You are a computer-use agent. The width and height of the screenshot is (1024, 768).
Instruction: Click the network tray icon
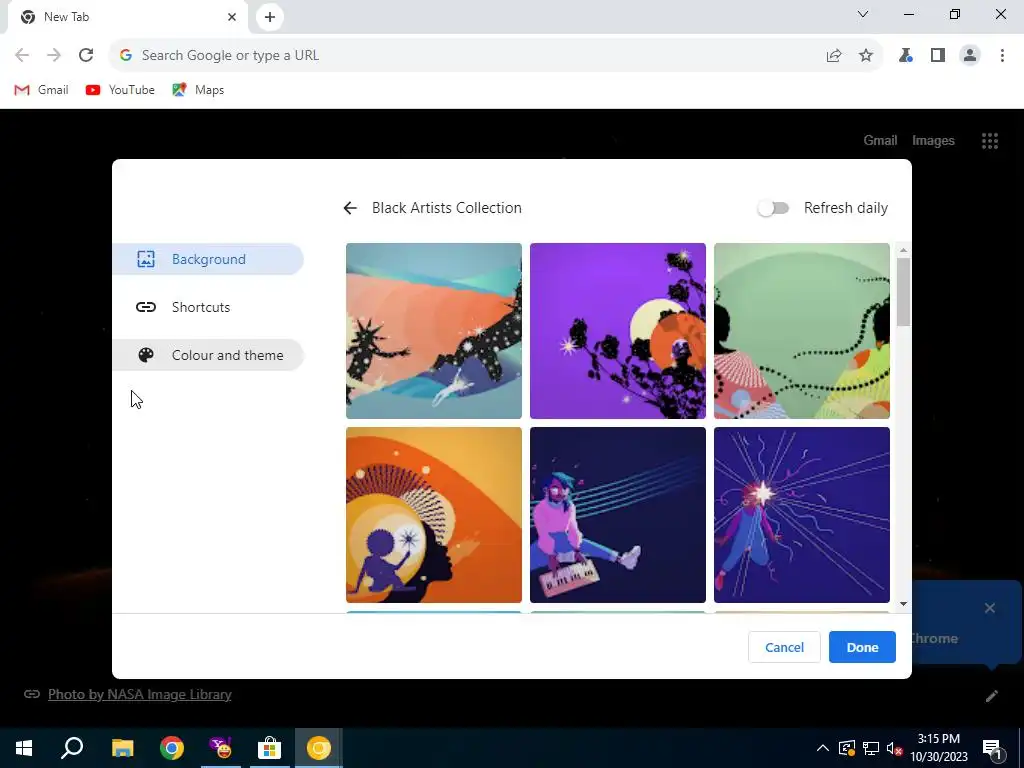[x=871, y=748]
